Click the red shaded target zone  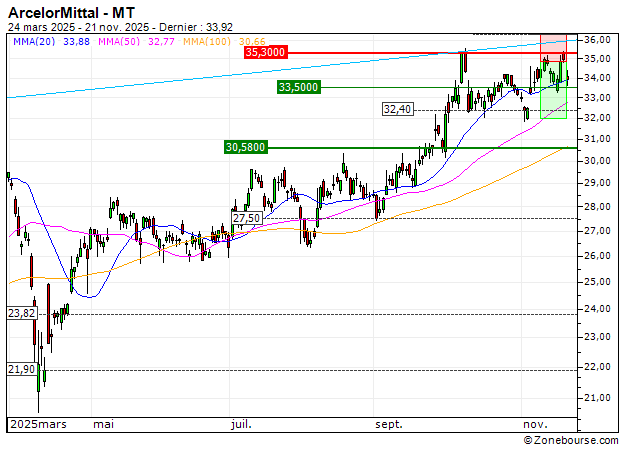[x=553, y=42]
